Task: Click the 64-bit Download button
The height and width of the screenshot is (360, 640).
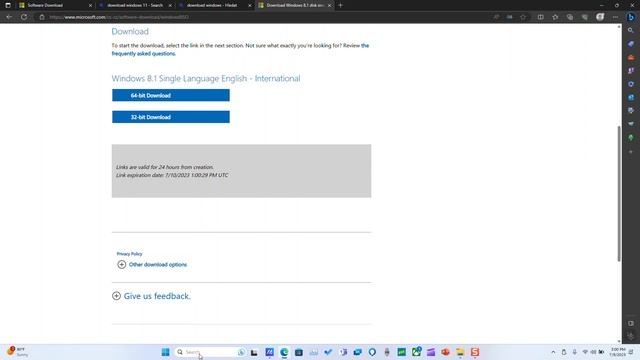Action: [x=171, y=95]
